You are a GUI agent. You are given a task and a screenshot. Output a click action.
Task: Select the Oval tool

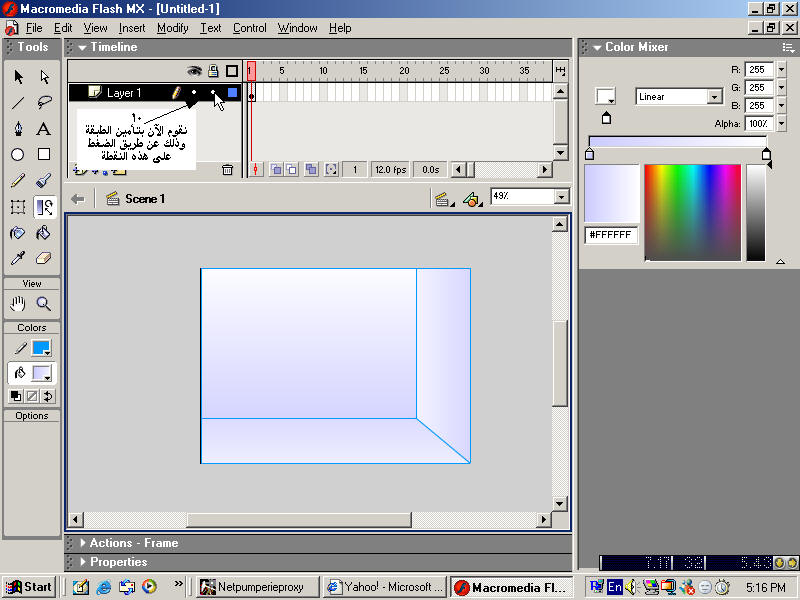click(x=18, y=154)
